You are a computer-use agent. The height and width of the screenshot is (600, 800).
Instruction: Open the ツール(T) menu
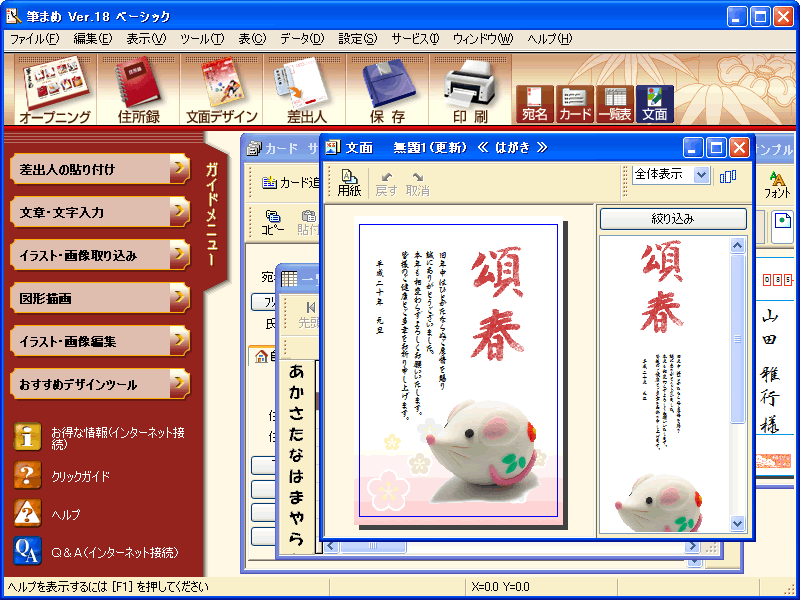coord(202,39)
